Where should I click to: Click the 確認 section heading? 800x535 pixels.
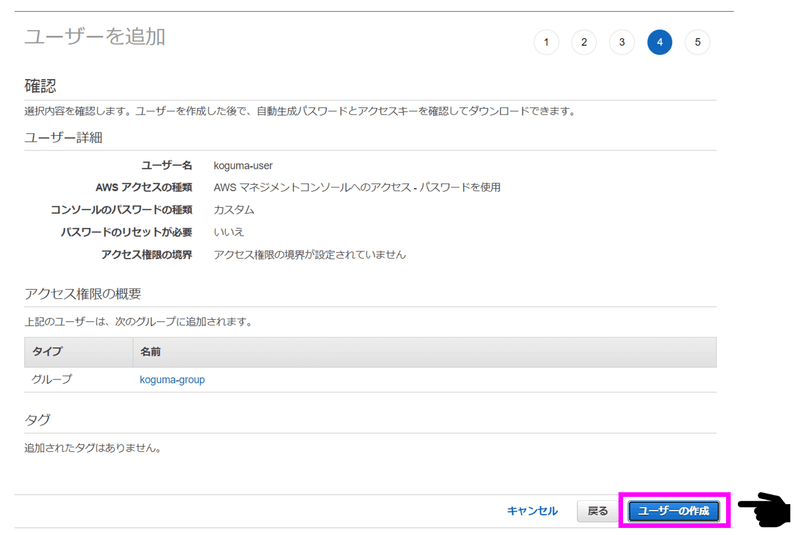click(x=40, y=86)
